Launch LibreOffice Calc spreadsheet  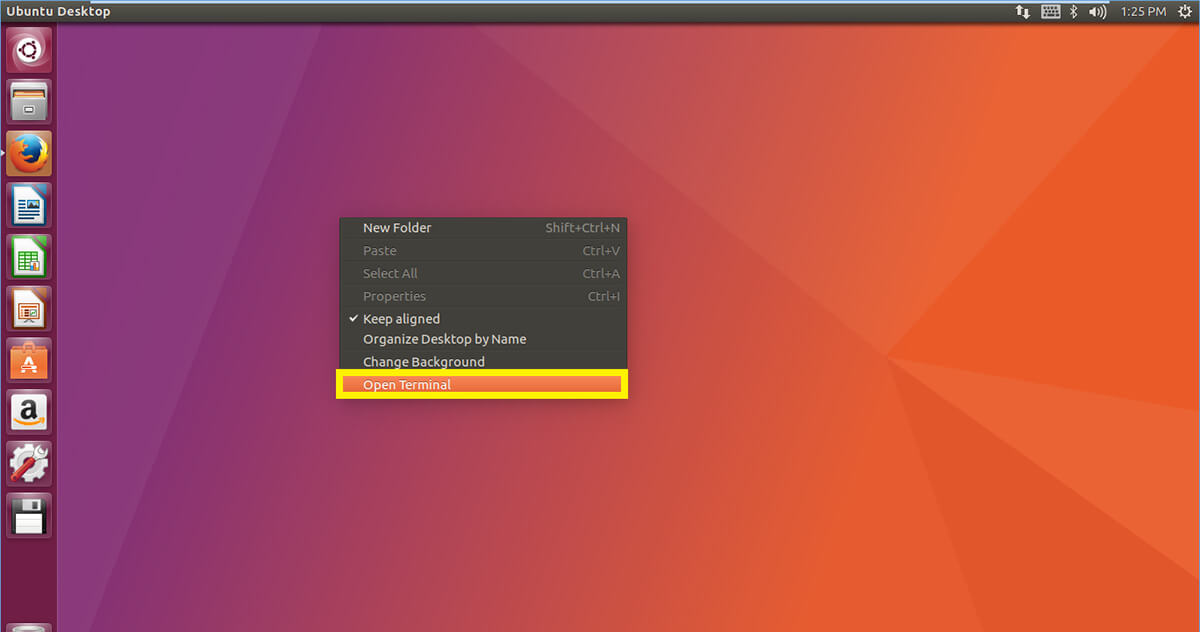click(29, 258)
